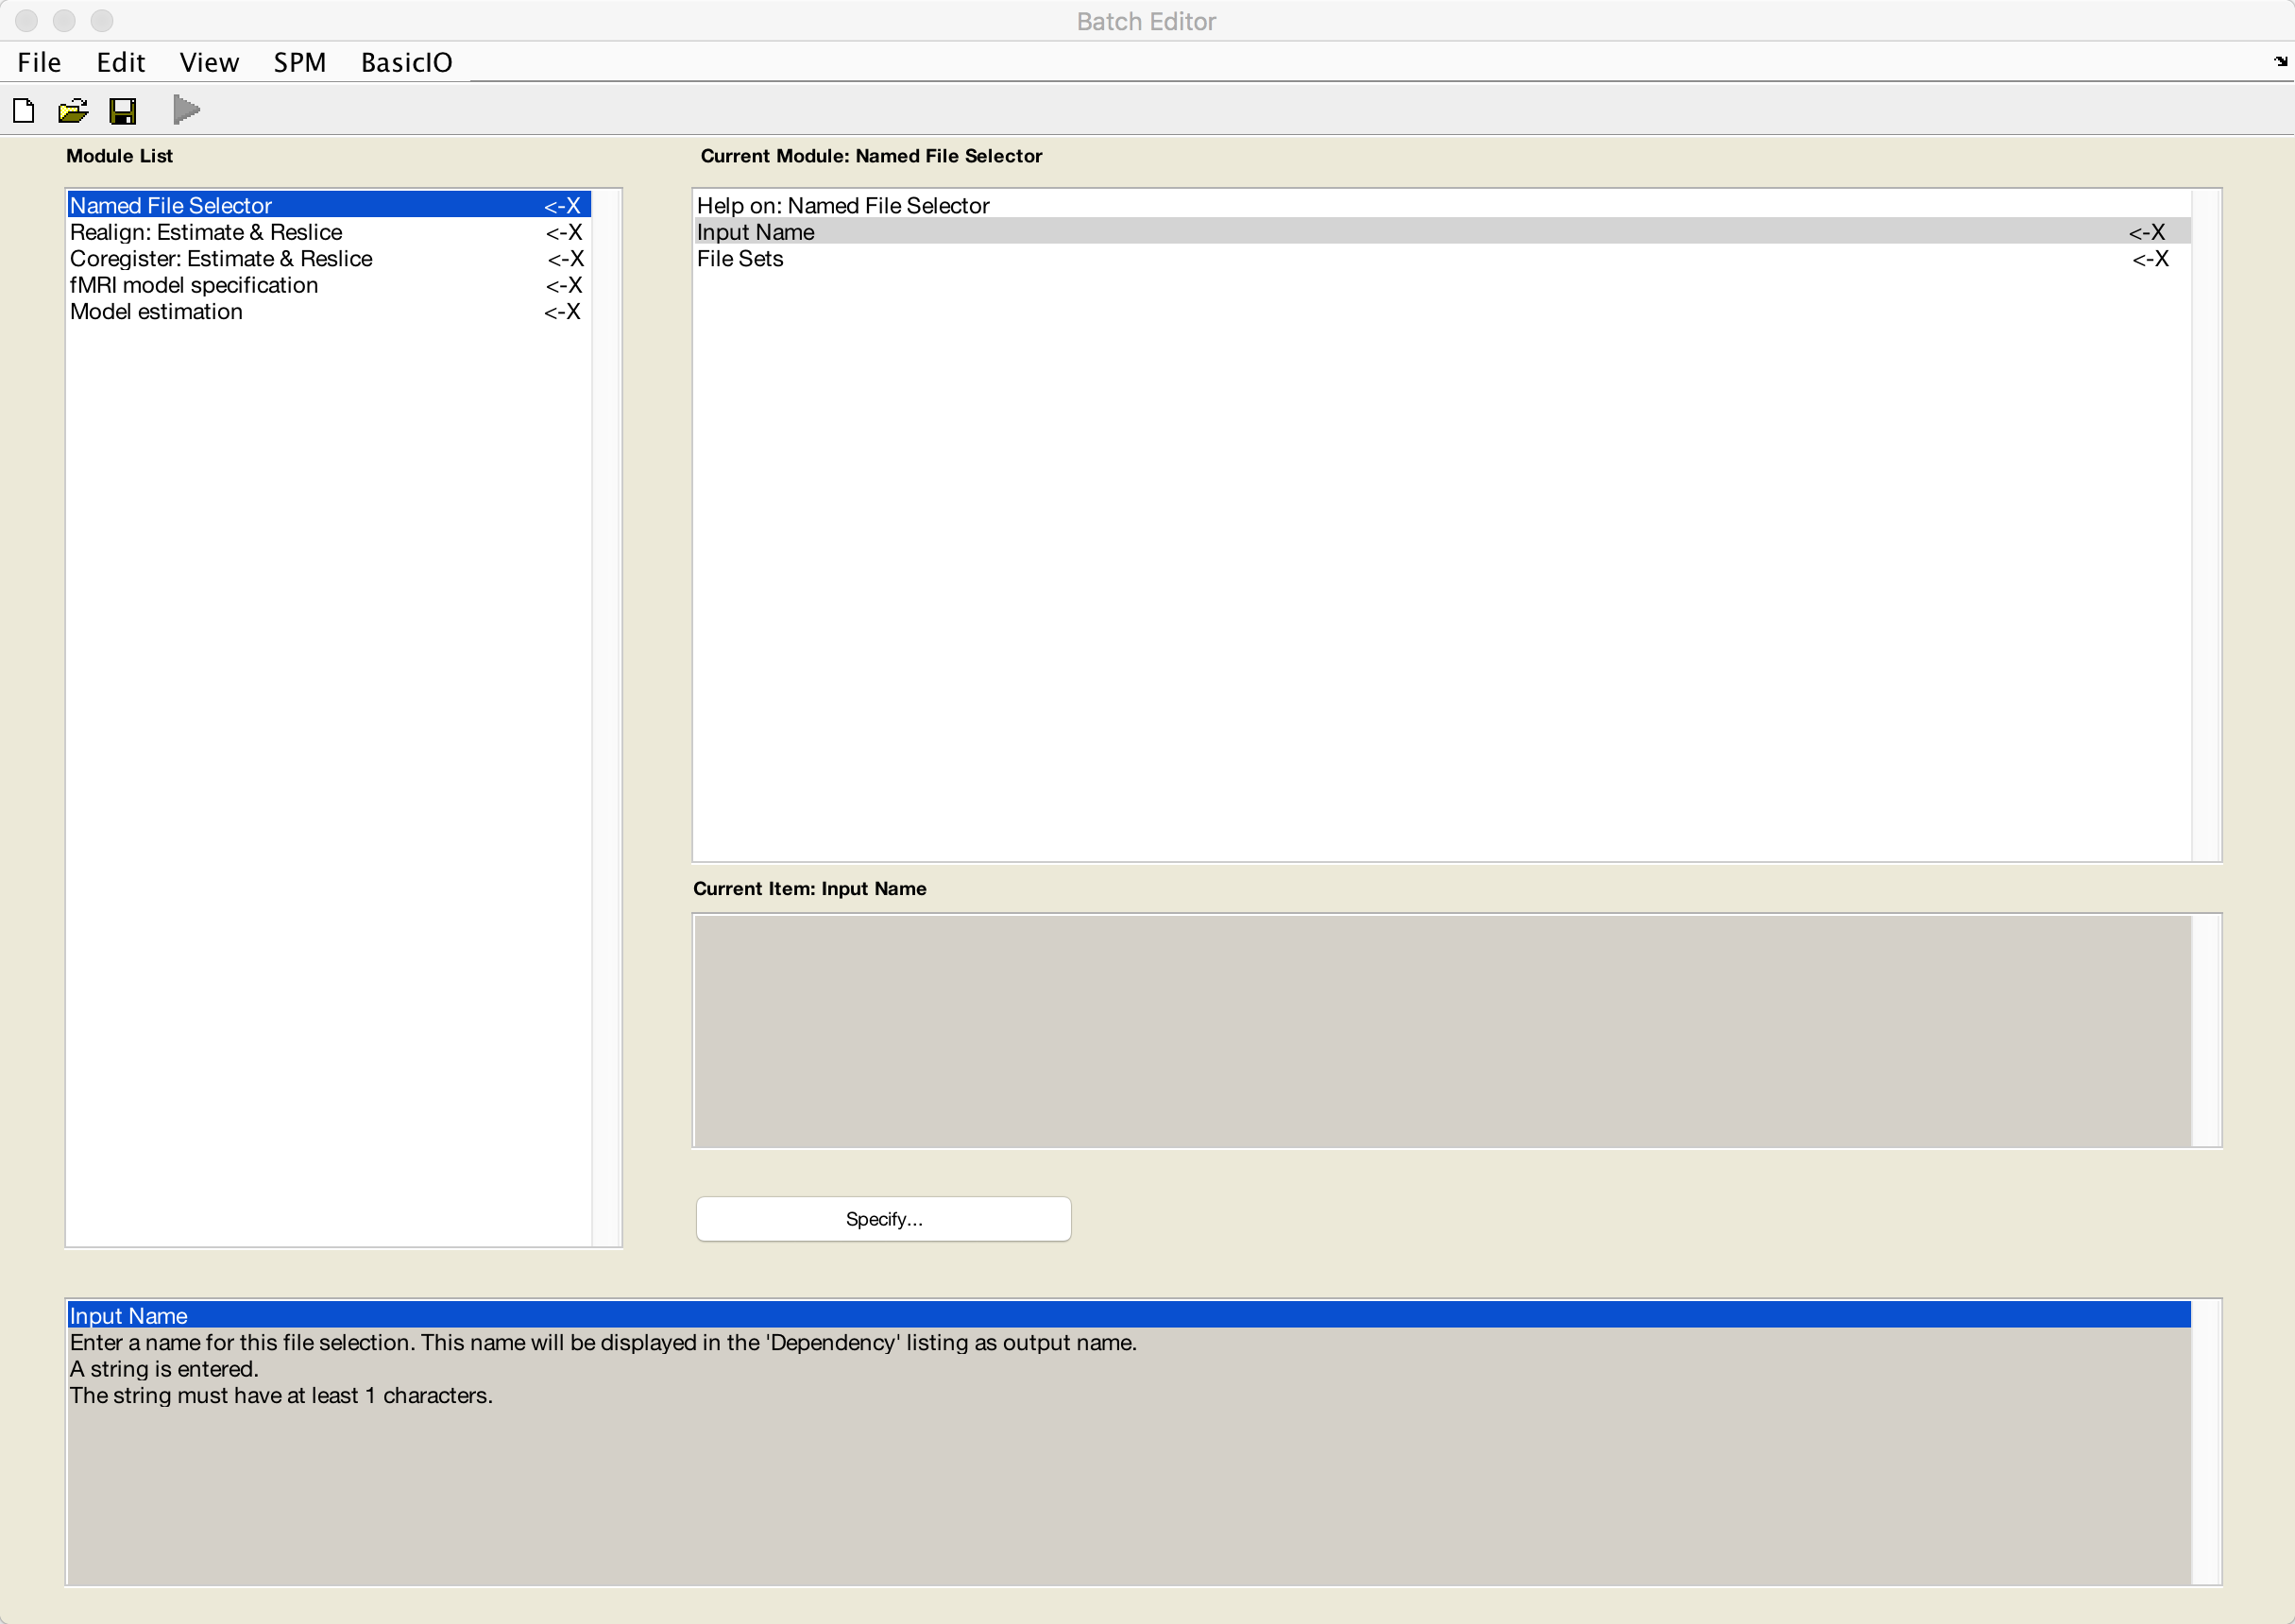Click the Specify... button
Screen dimensions: 2295x1624
pyautogui.click(x=883, y=1219)
